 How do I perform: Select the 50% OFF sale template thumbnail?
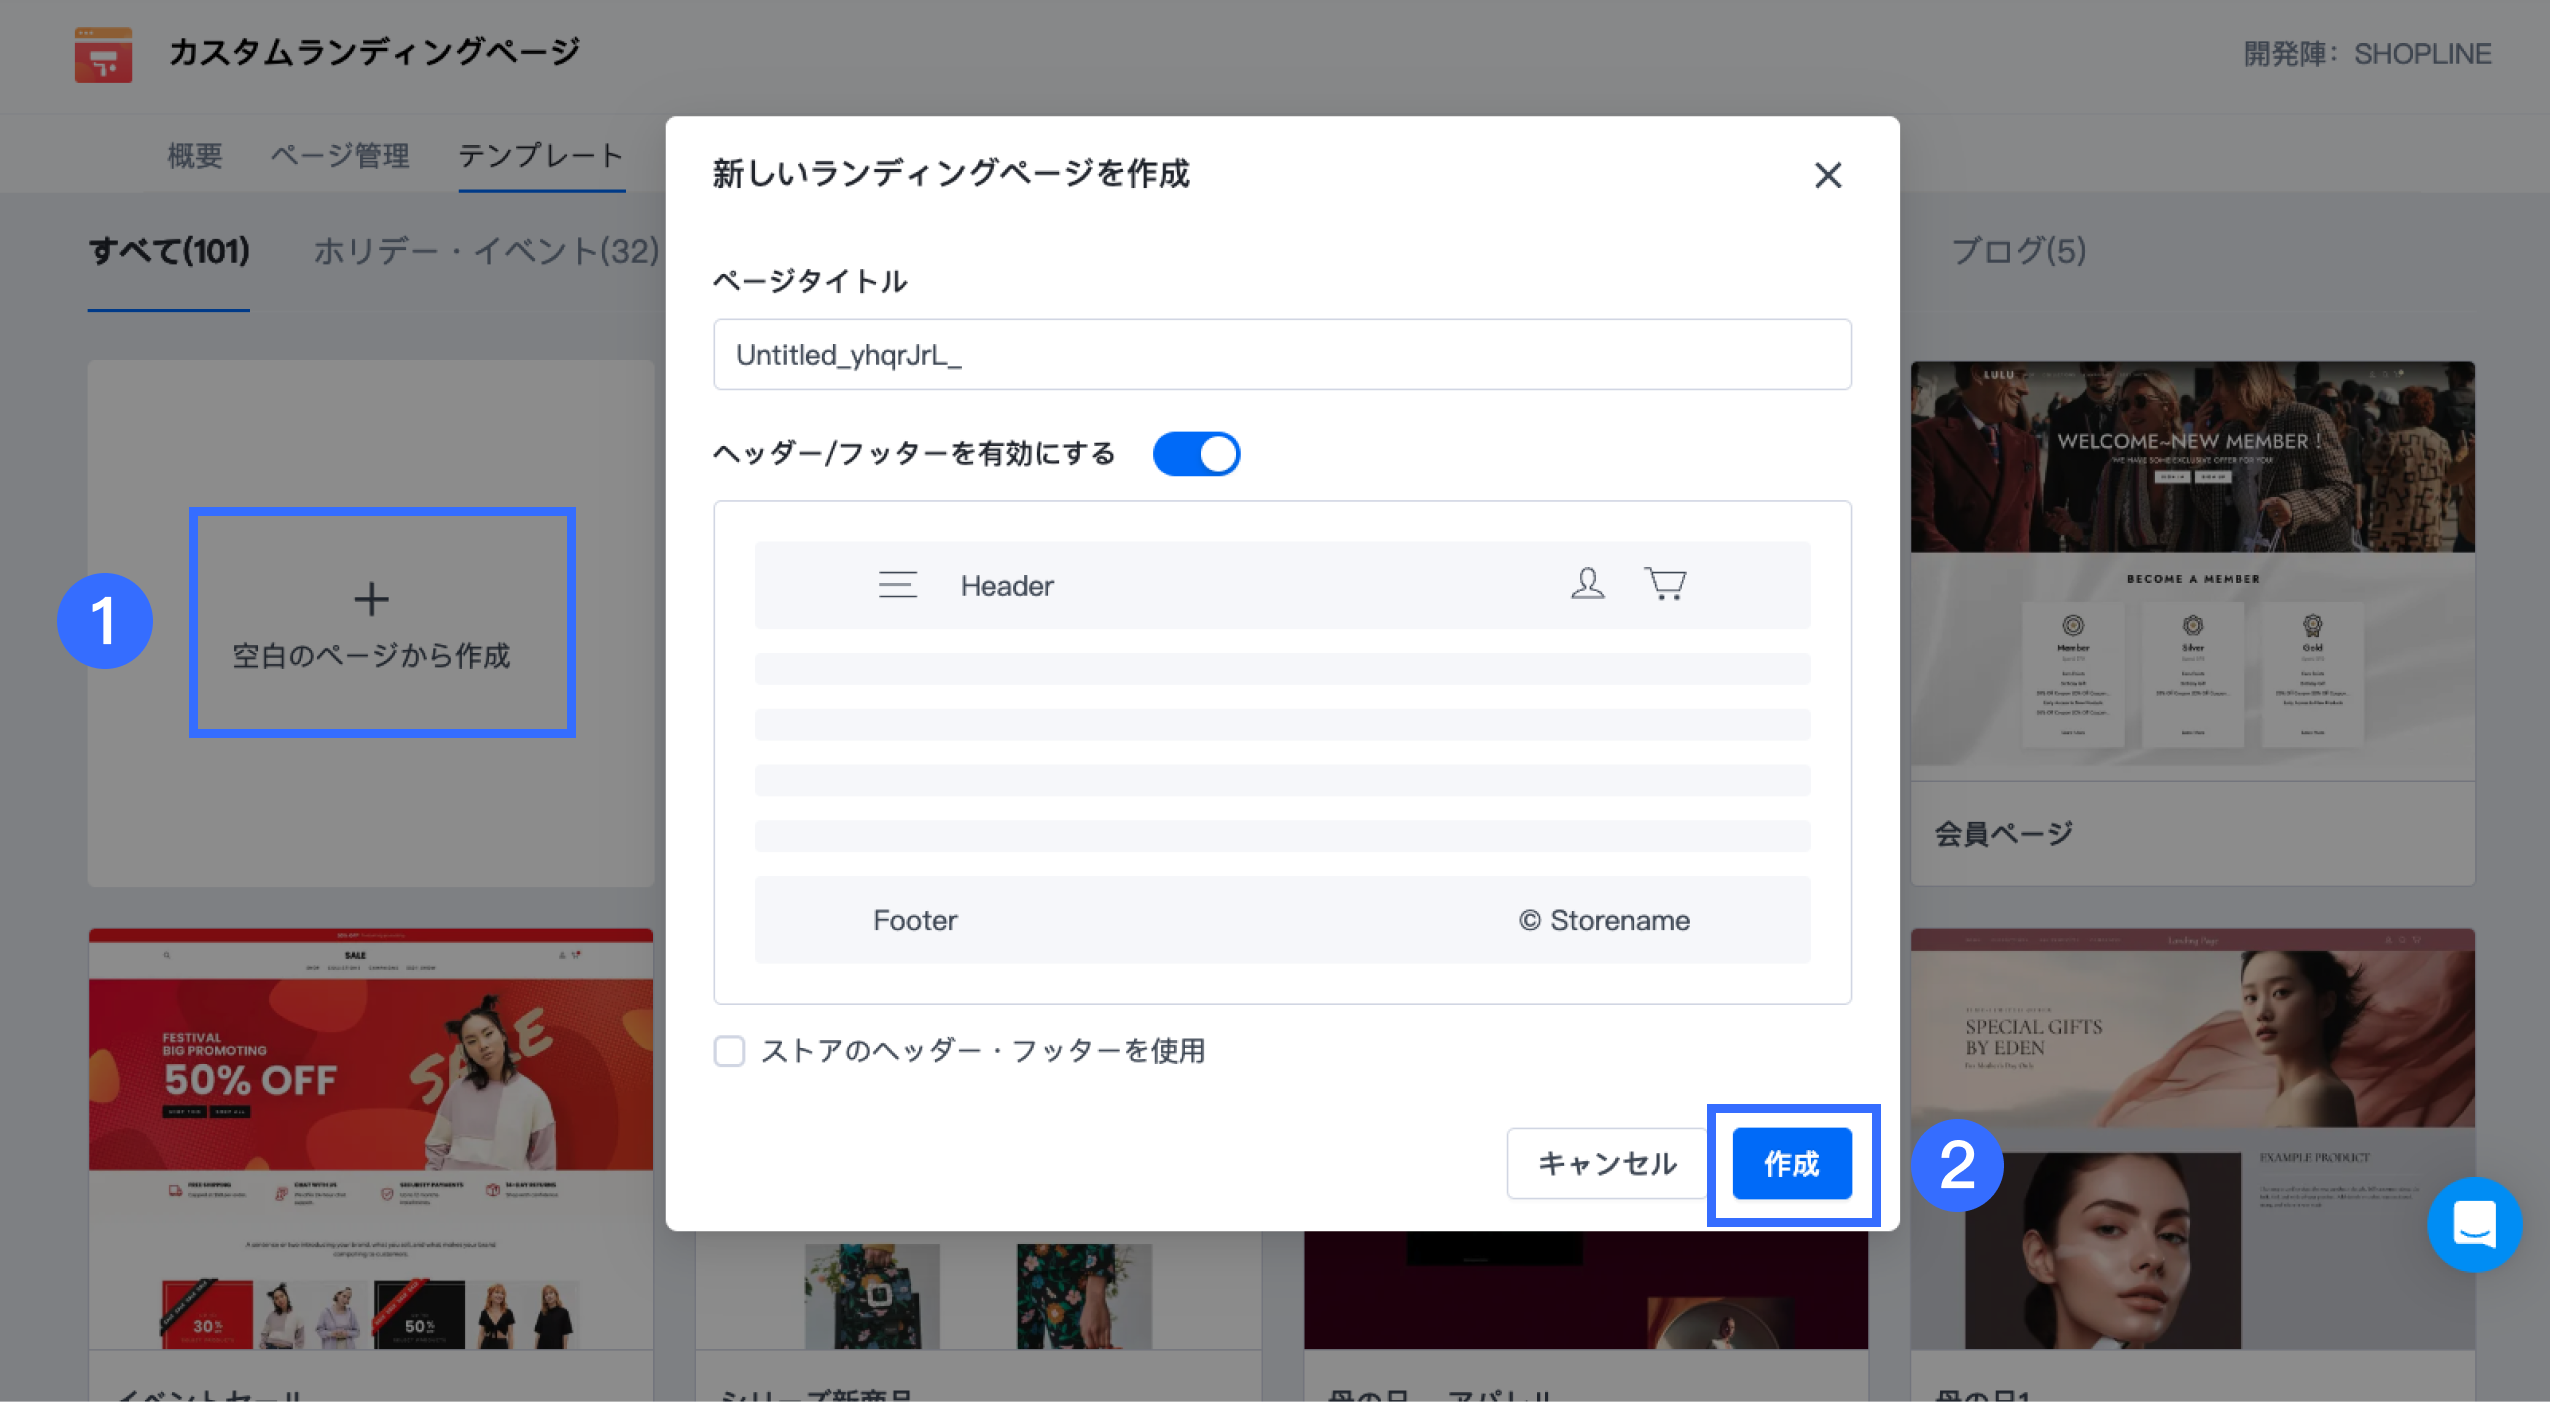pos(371,1140)
